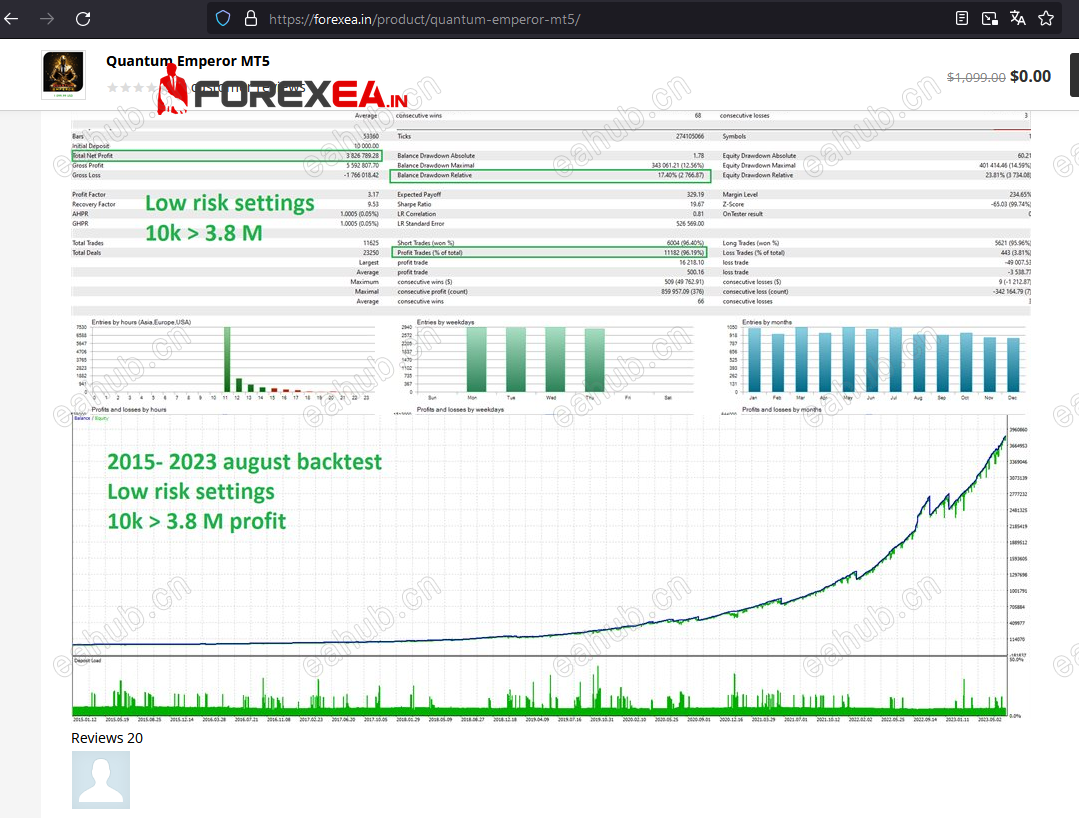
Task: Open the backtest report image
Action: click(x=551, y=416)
